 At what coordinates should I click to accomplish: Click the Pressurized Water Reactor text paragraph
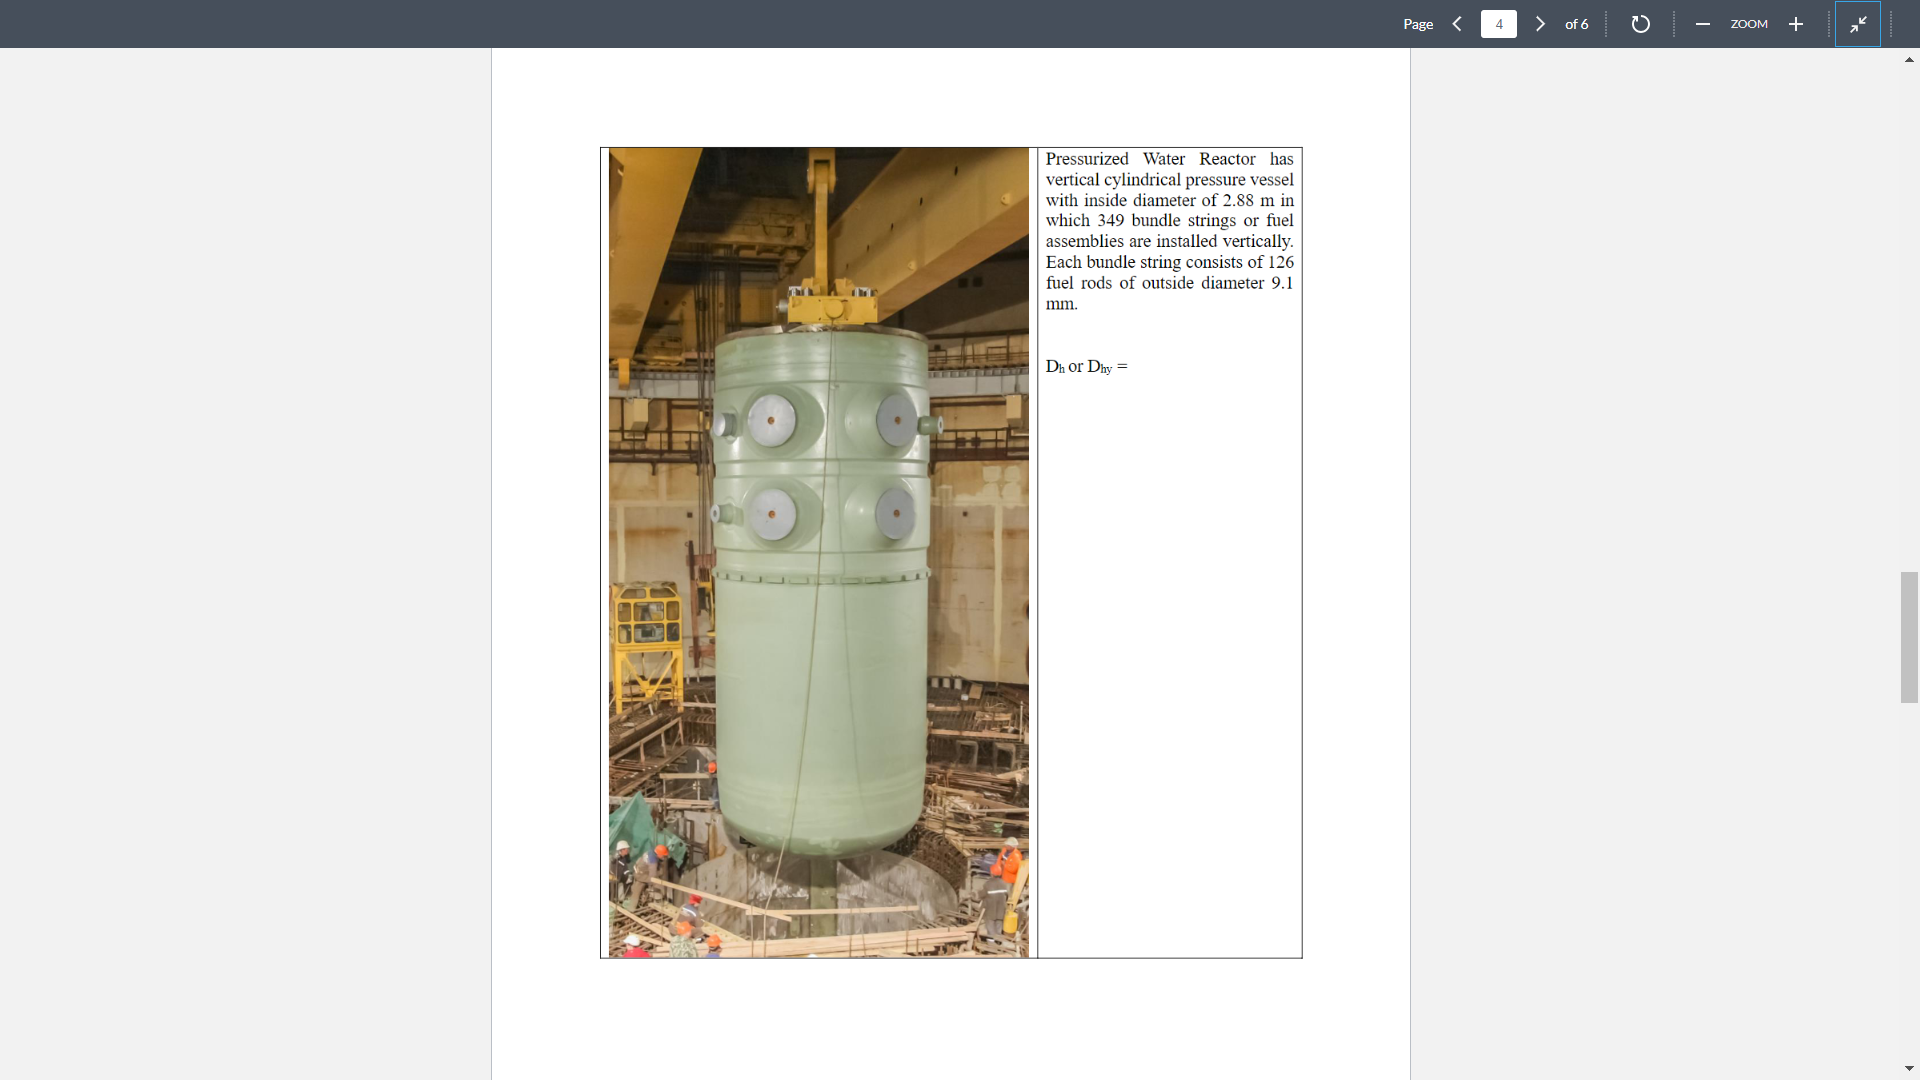coord(1168,230)
